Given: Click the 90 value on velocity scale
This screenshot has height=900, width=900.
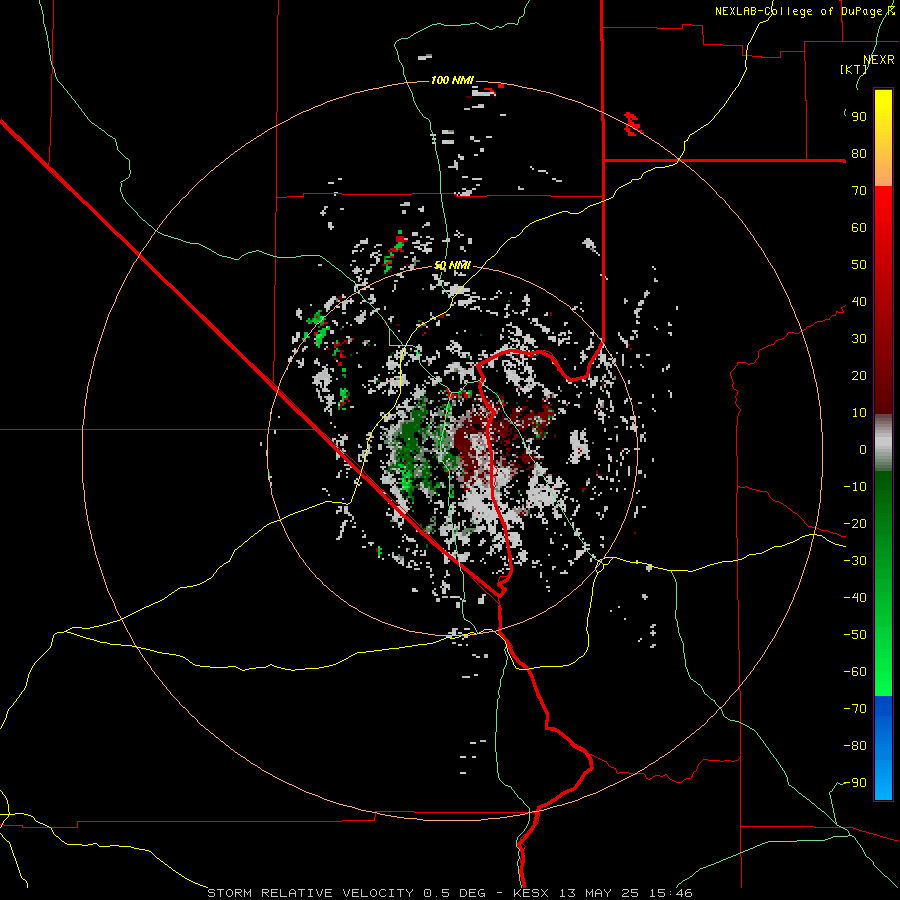Looking at the screenshot, I should coord(859,117).
